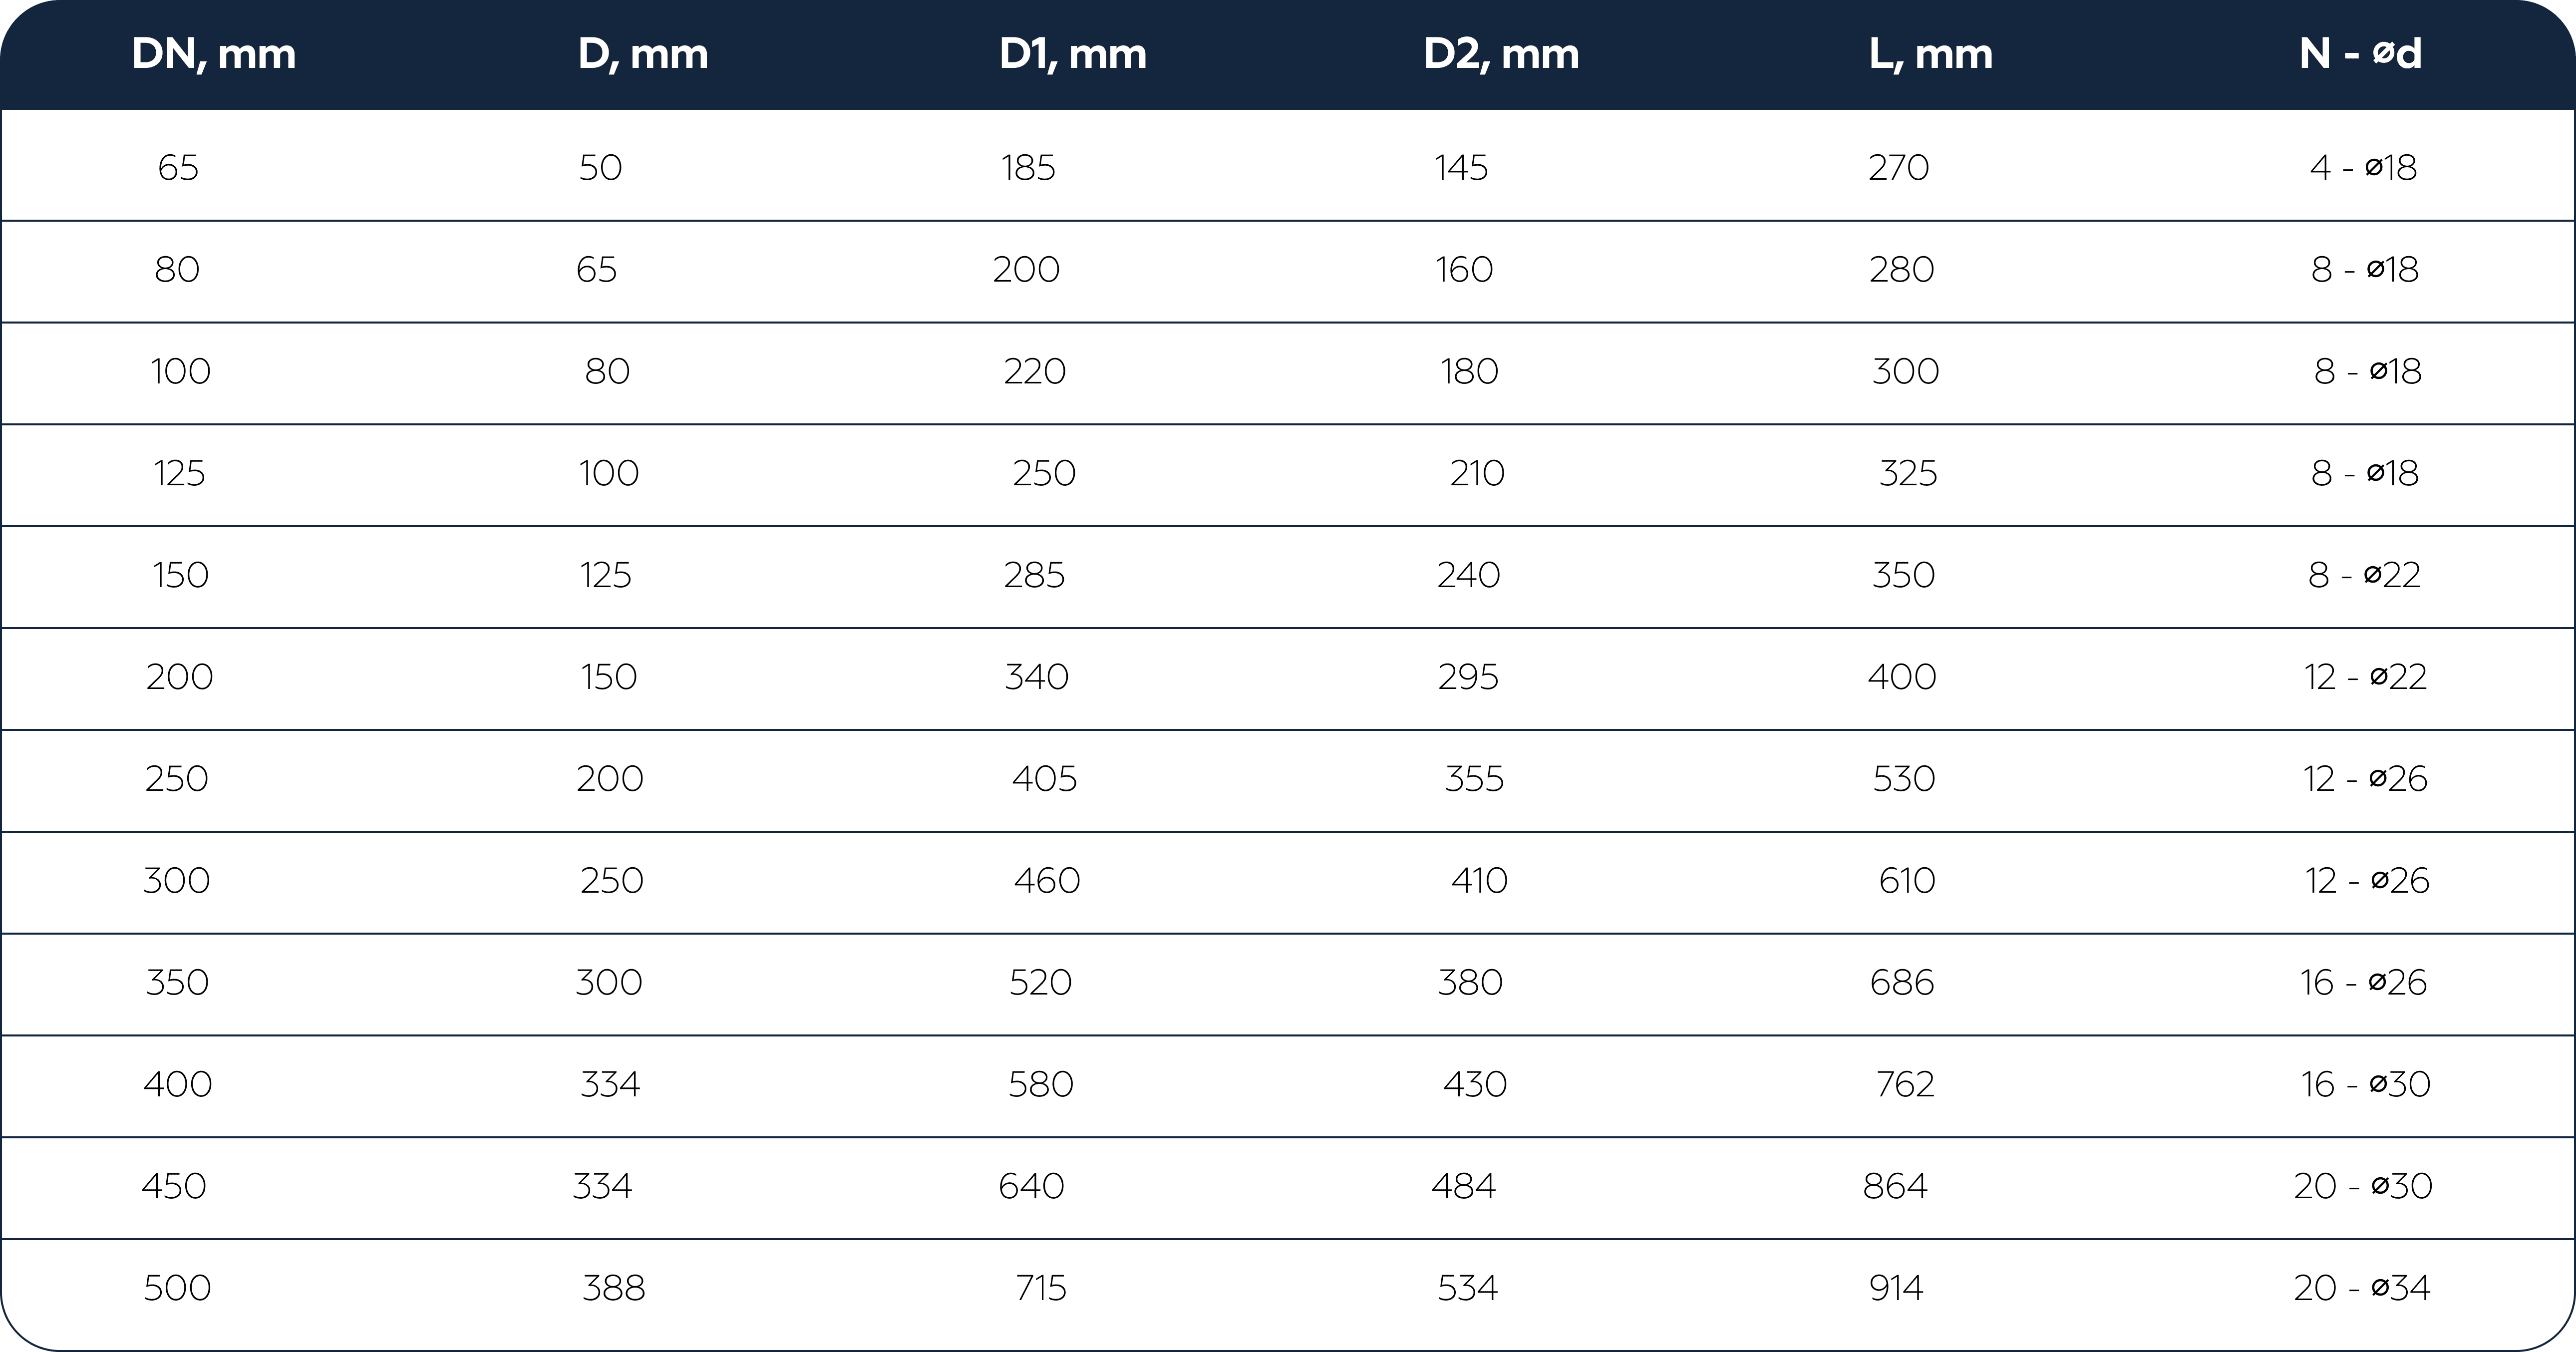Viewport: 2576px width, 1352px height.
Task: Click the L, mm column header
Action: pos(1930,55)
